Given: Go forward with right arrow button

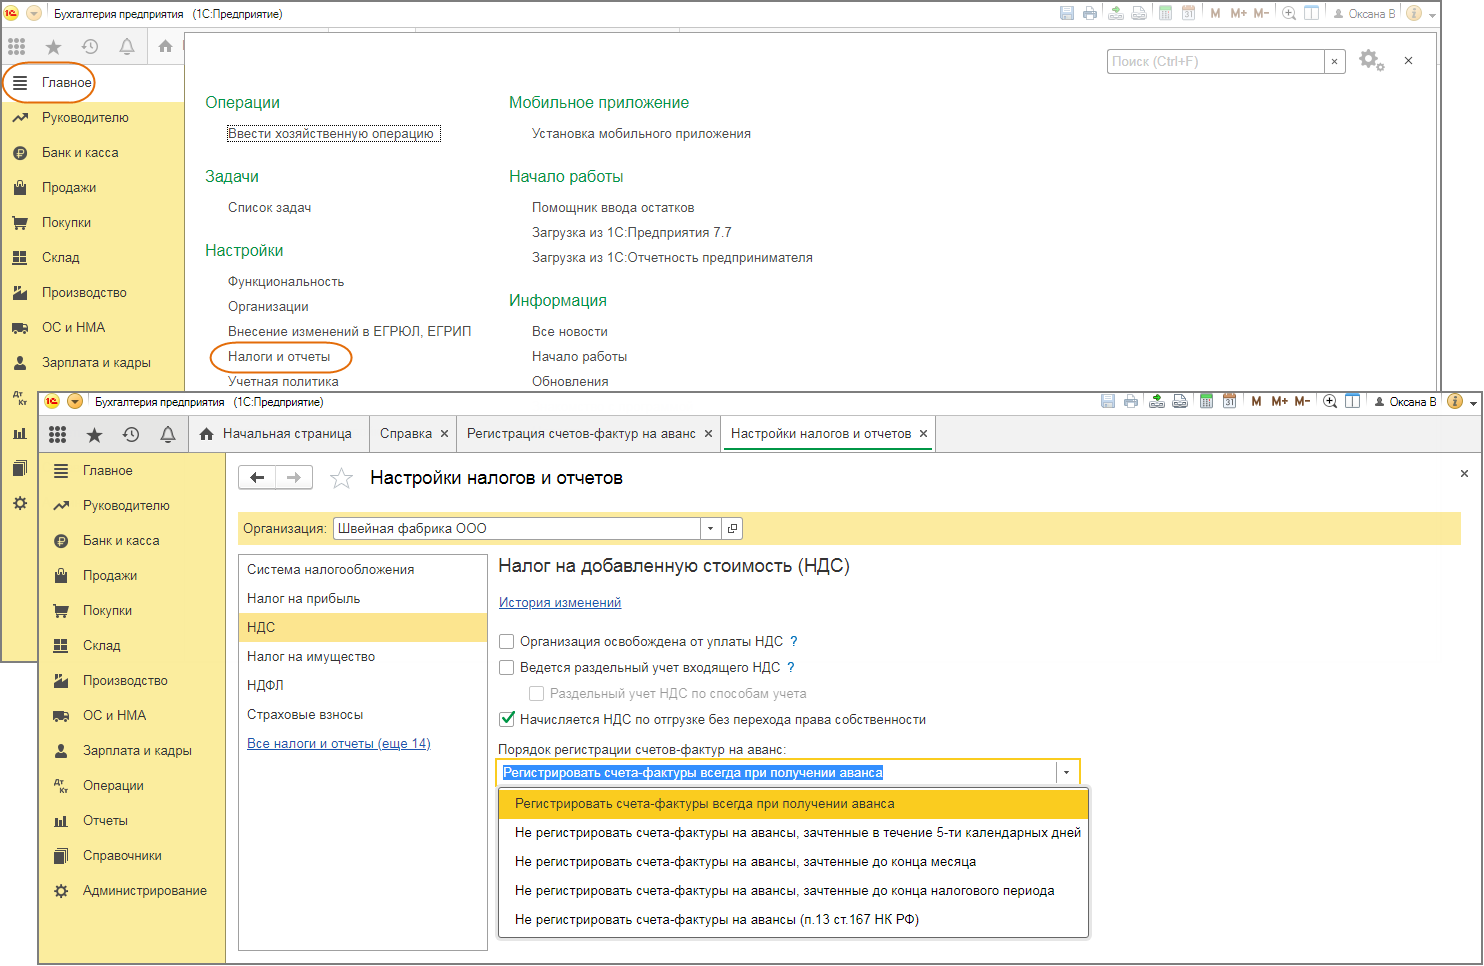Looking at the screenshot, I should coord(294,478).
